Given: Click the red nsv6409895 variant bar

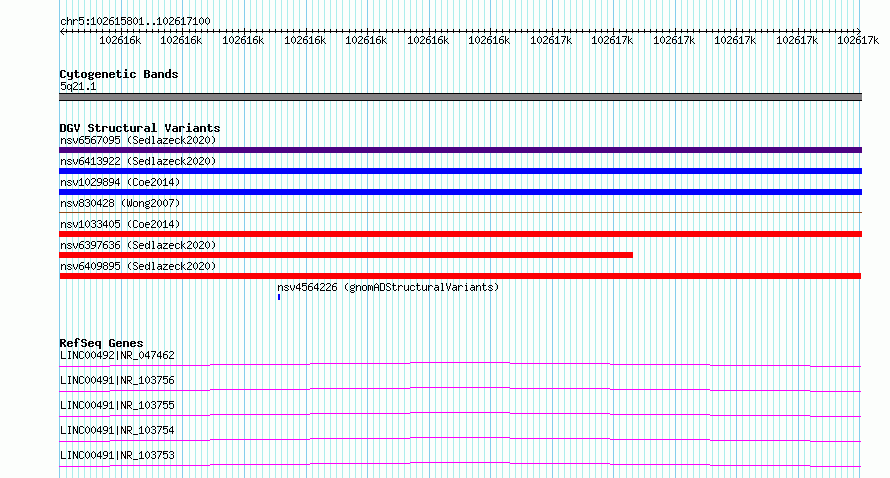Looking at the screenshot, I should click(460, 276).
